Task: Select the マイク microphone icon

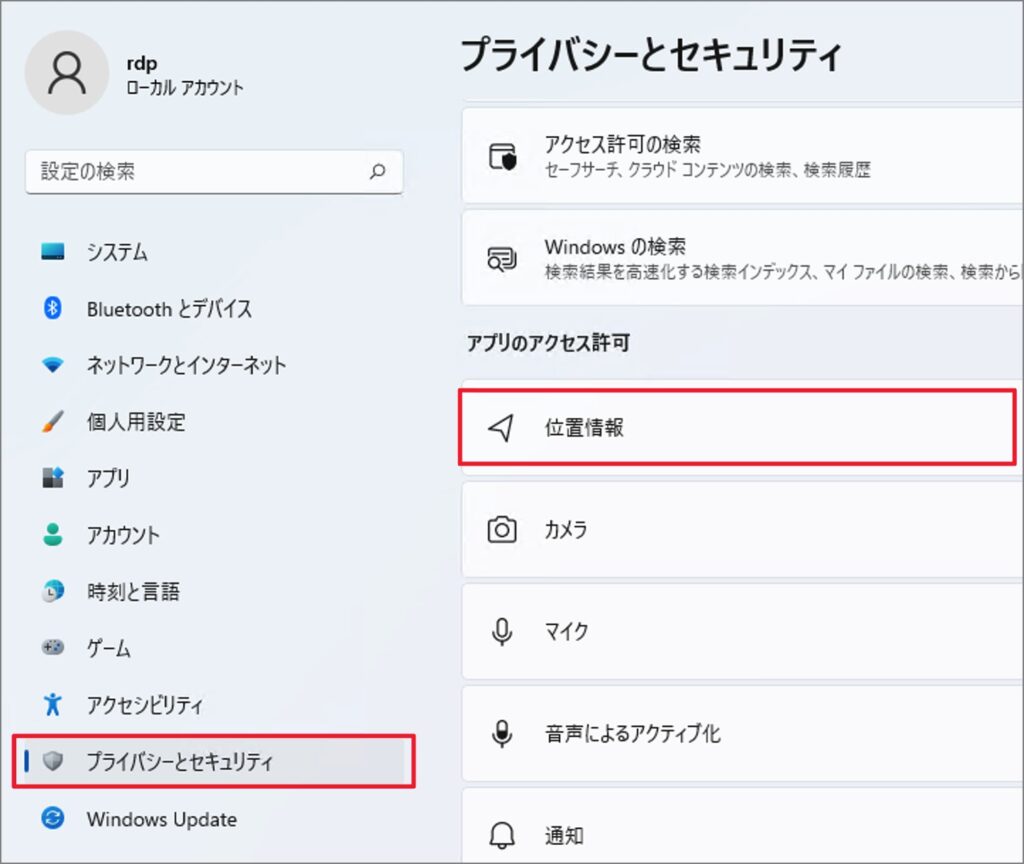Action: pyautogui.click(x=501, y=632)
